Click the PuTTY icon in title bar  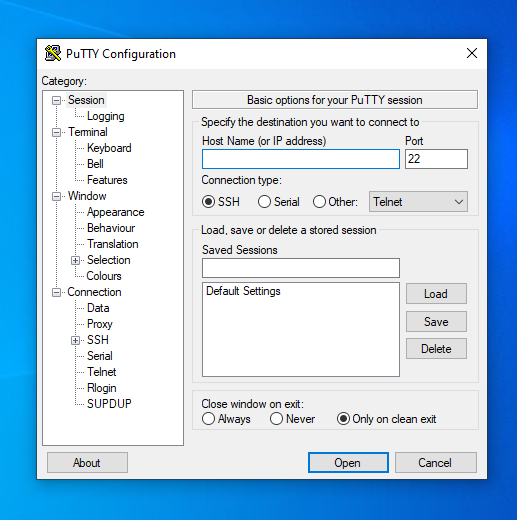point(53,53)
